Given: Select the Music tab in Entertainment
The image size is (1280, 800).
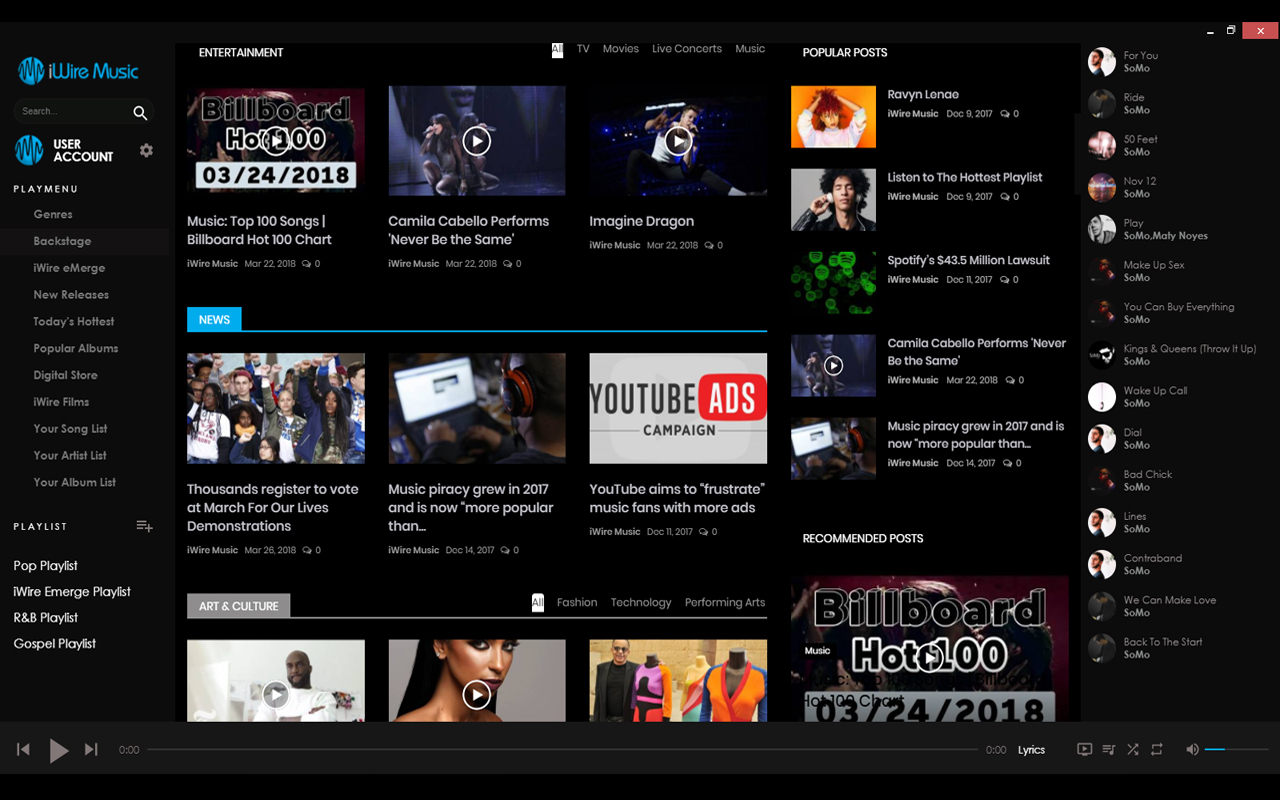Looking at the screenshot, I should (x=750, y=49).
